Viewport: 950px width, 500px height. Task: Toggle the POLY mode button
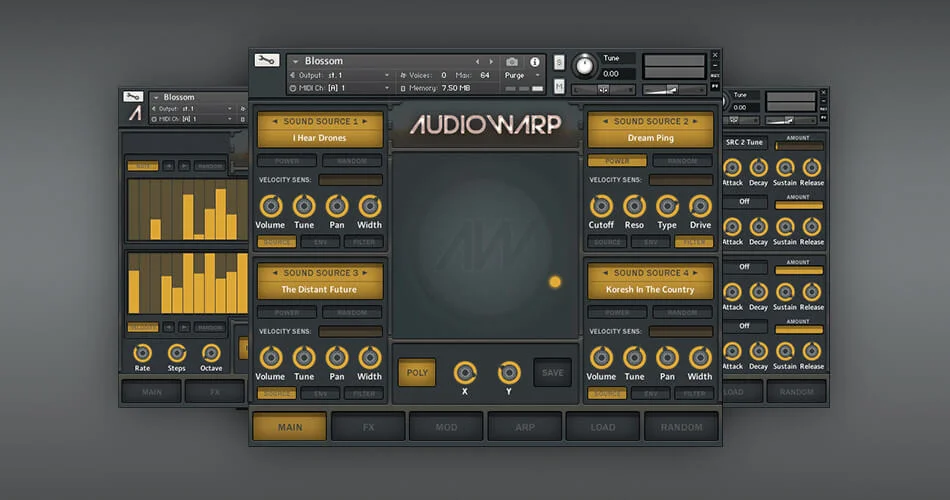click(417, 373)
